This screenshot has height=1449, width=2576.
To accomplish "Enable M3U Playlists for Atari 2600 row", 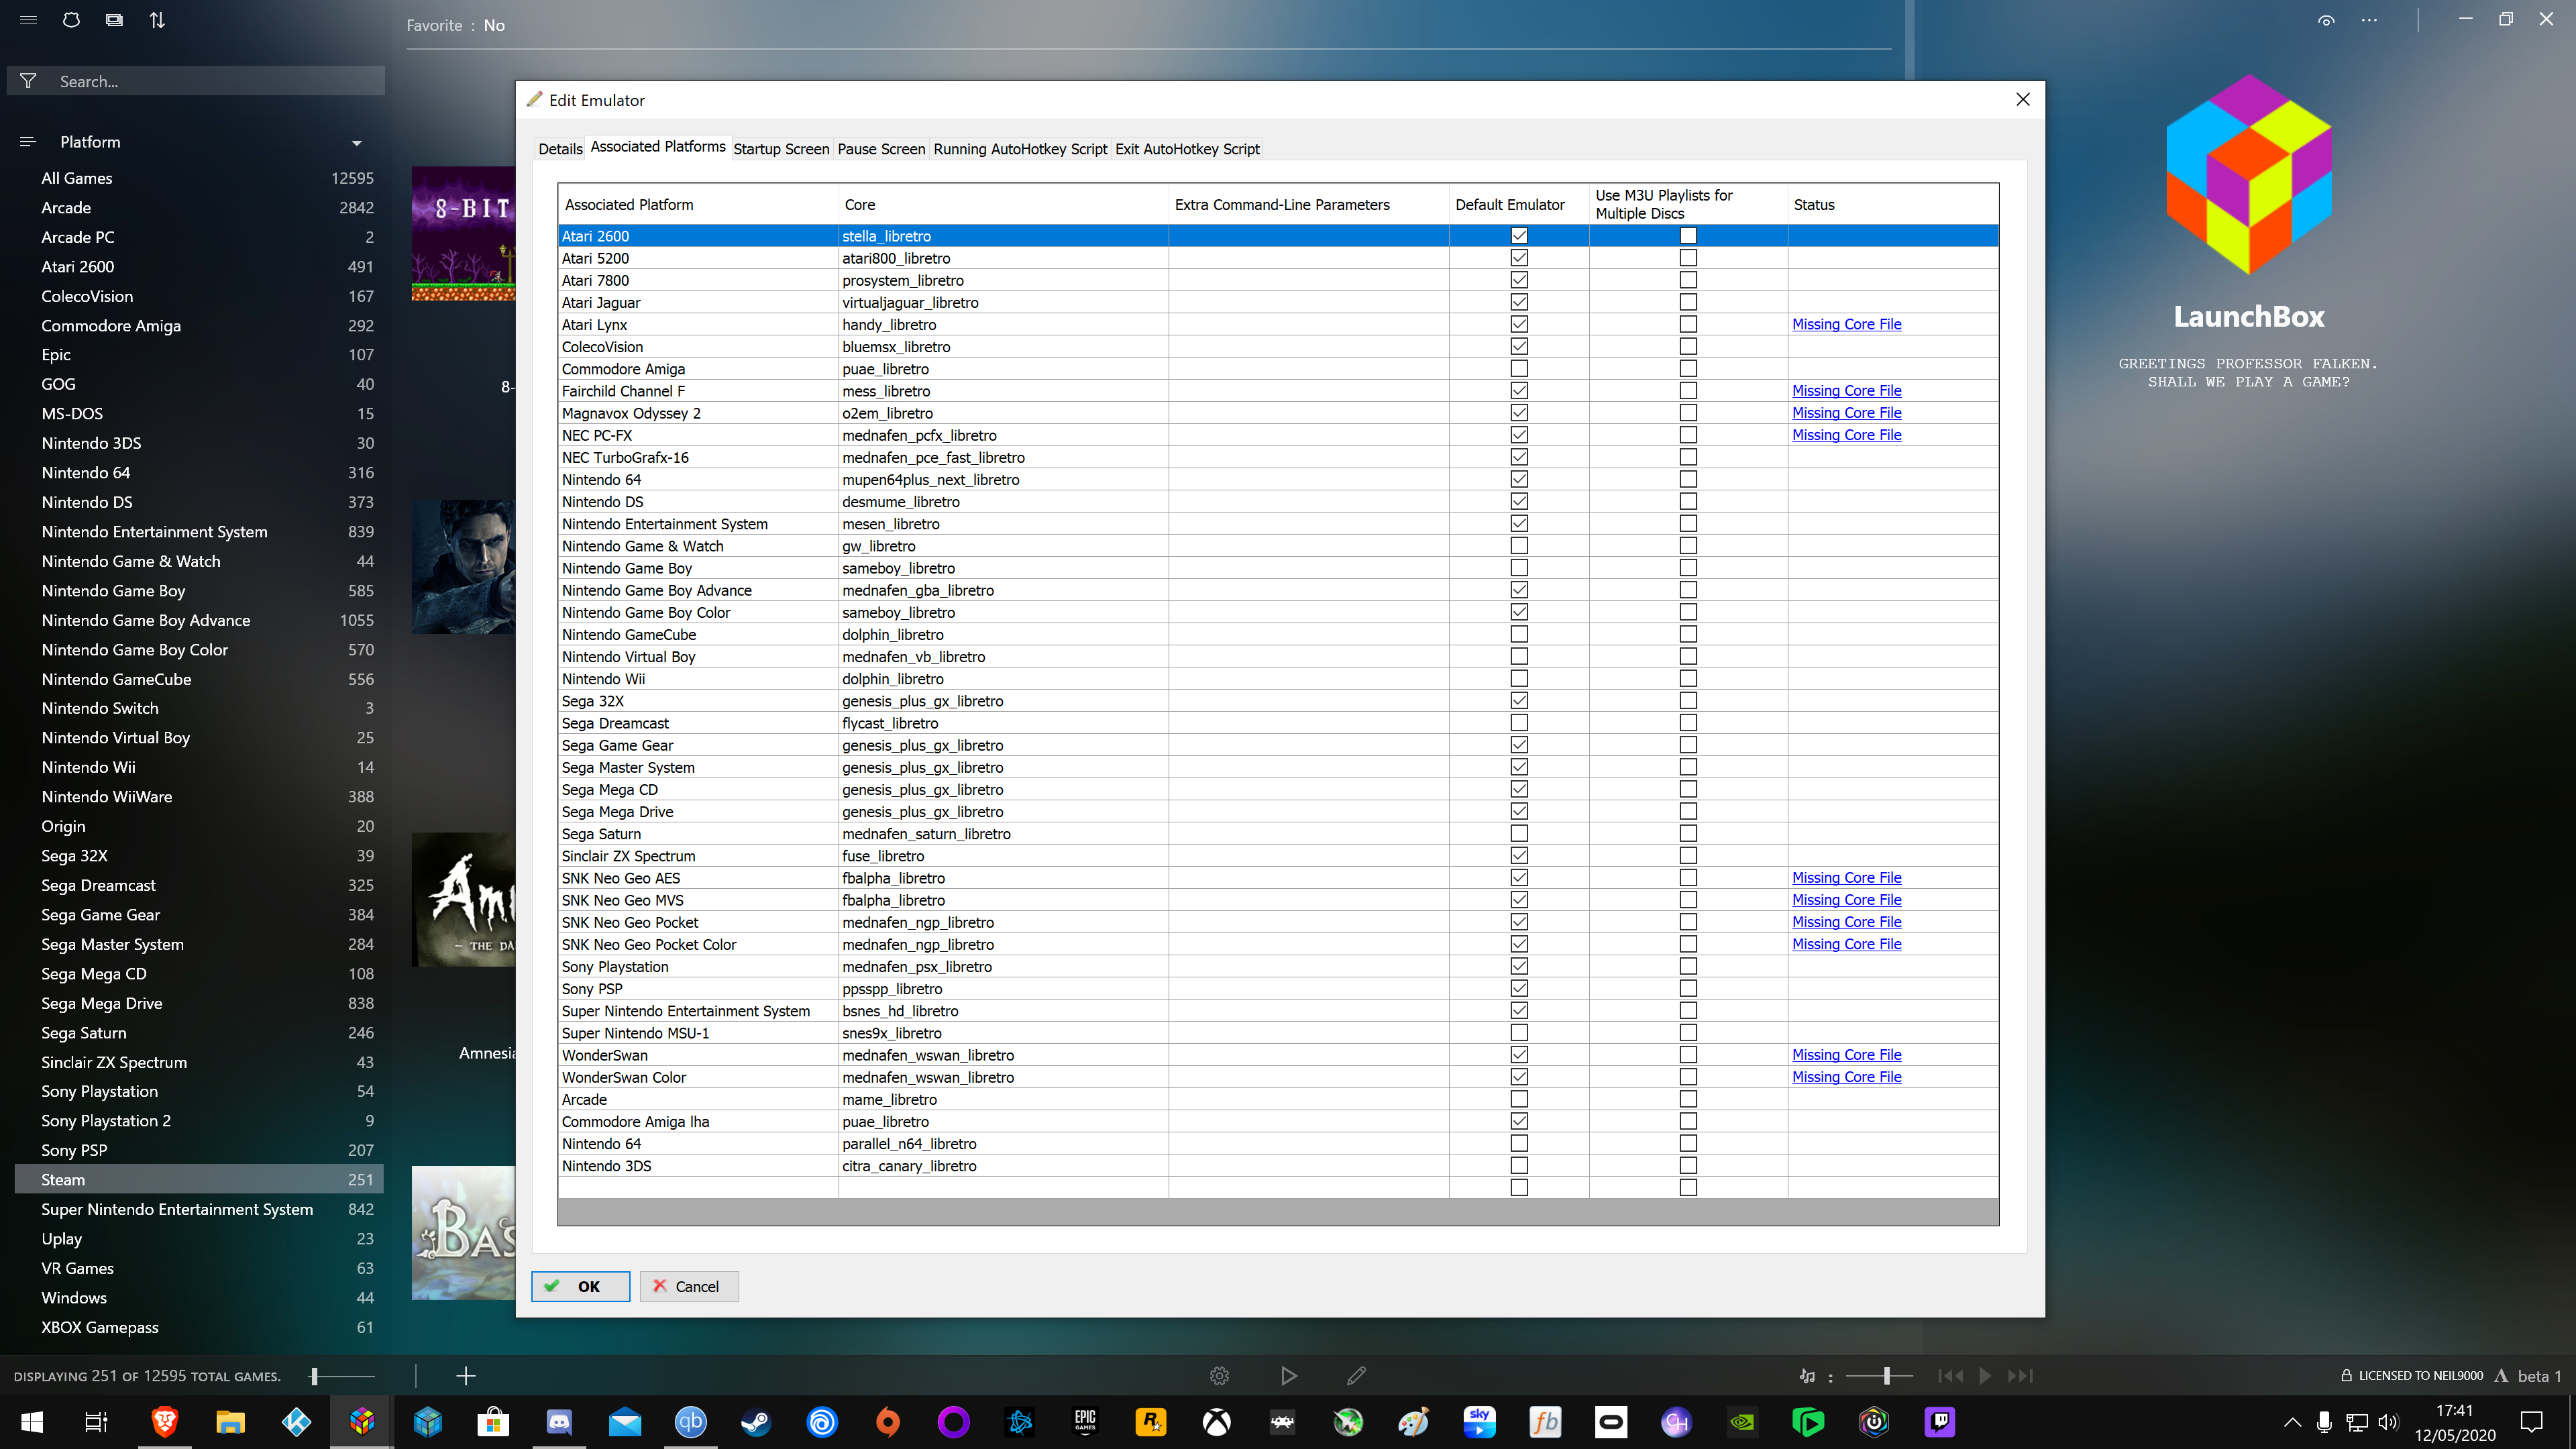I will (x=1688, y=236).
